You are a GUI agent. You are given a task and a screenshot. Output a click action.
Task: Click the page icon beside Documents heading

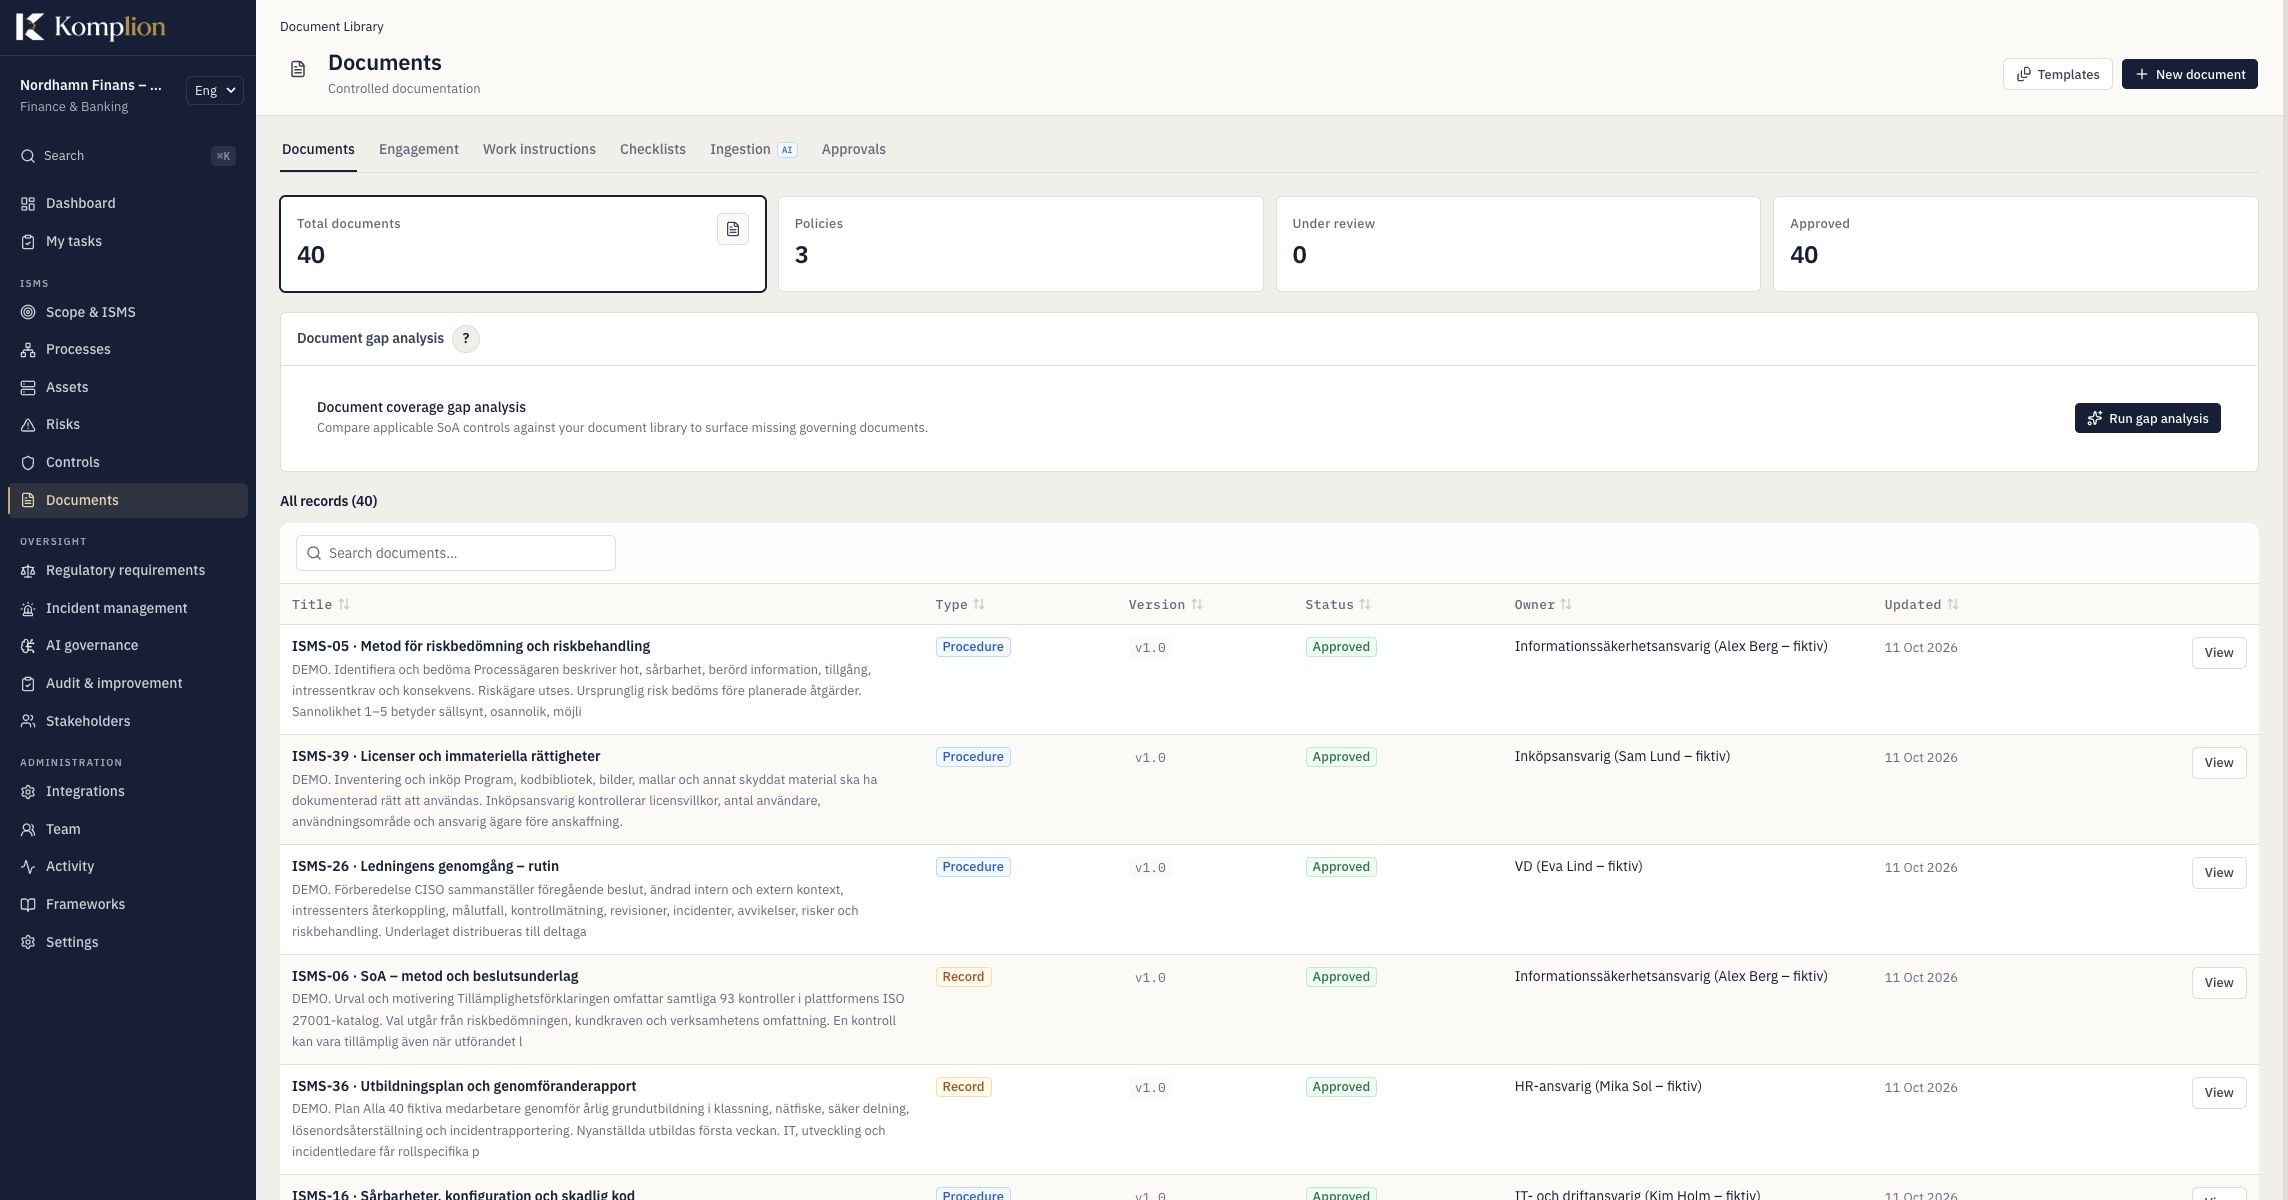click(298, 69)
